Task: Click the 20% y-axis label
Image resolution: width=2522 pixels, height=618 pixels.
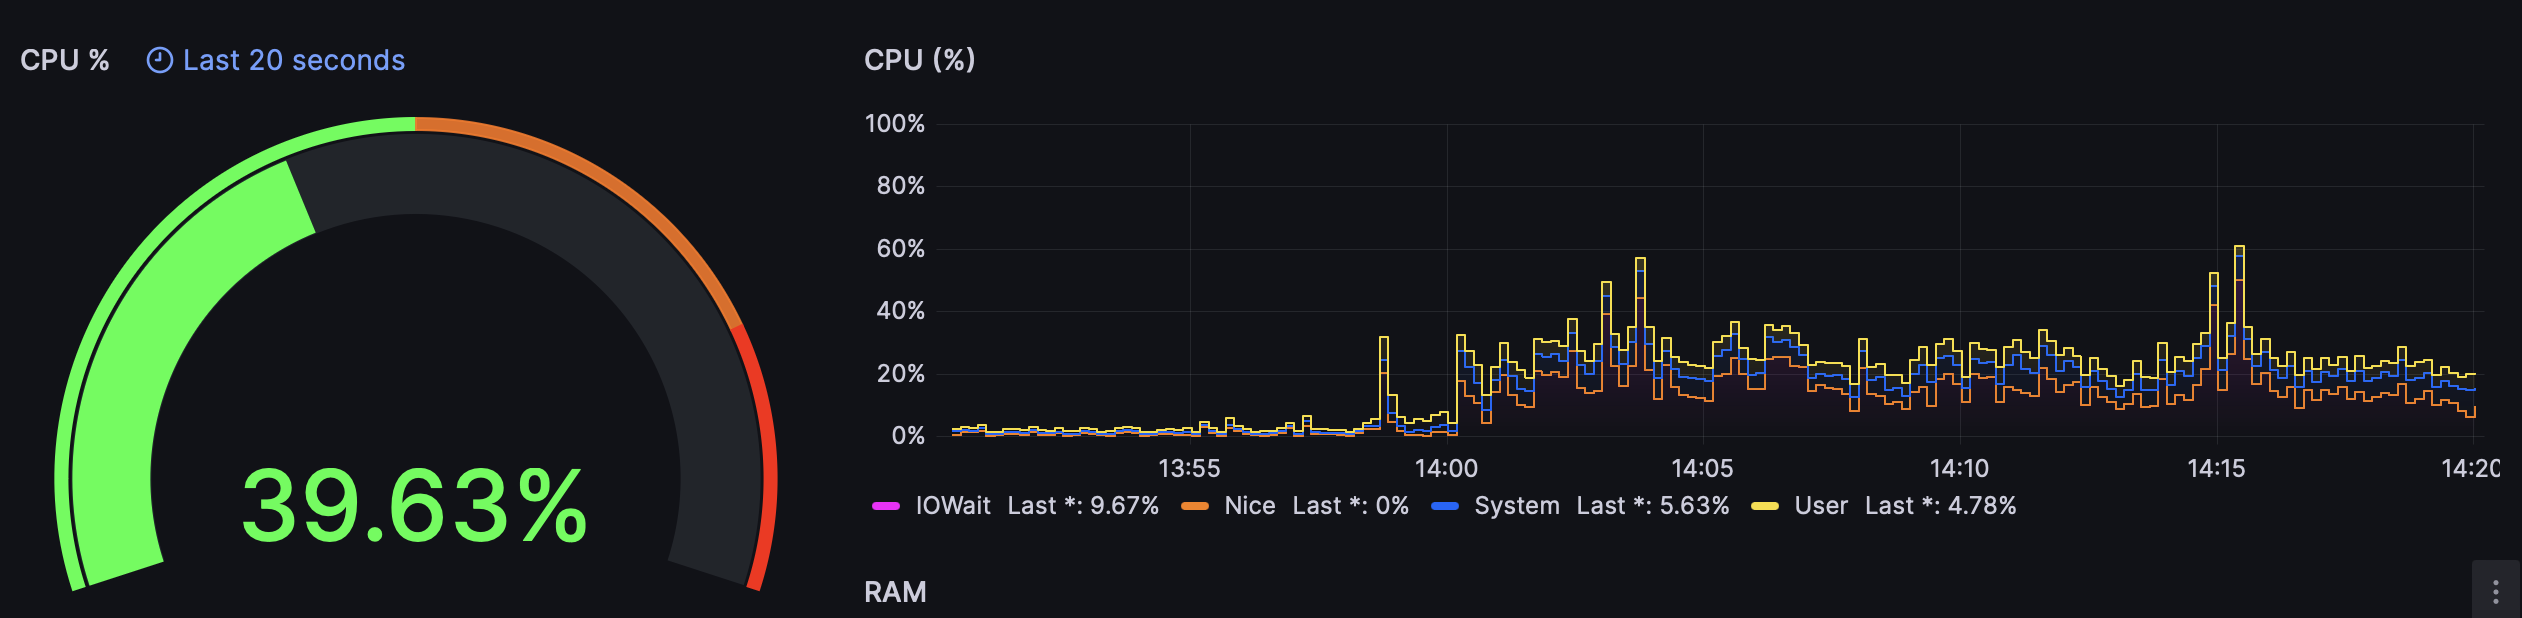Action: click(x=901, y=374)
